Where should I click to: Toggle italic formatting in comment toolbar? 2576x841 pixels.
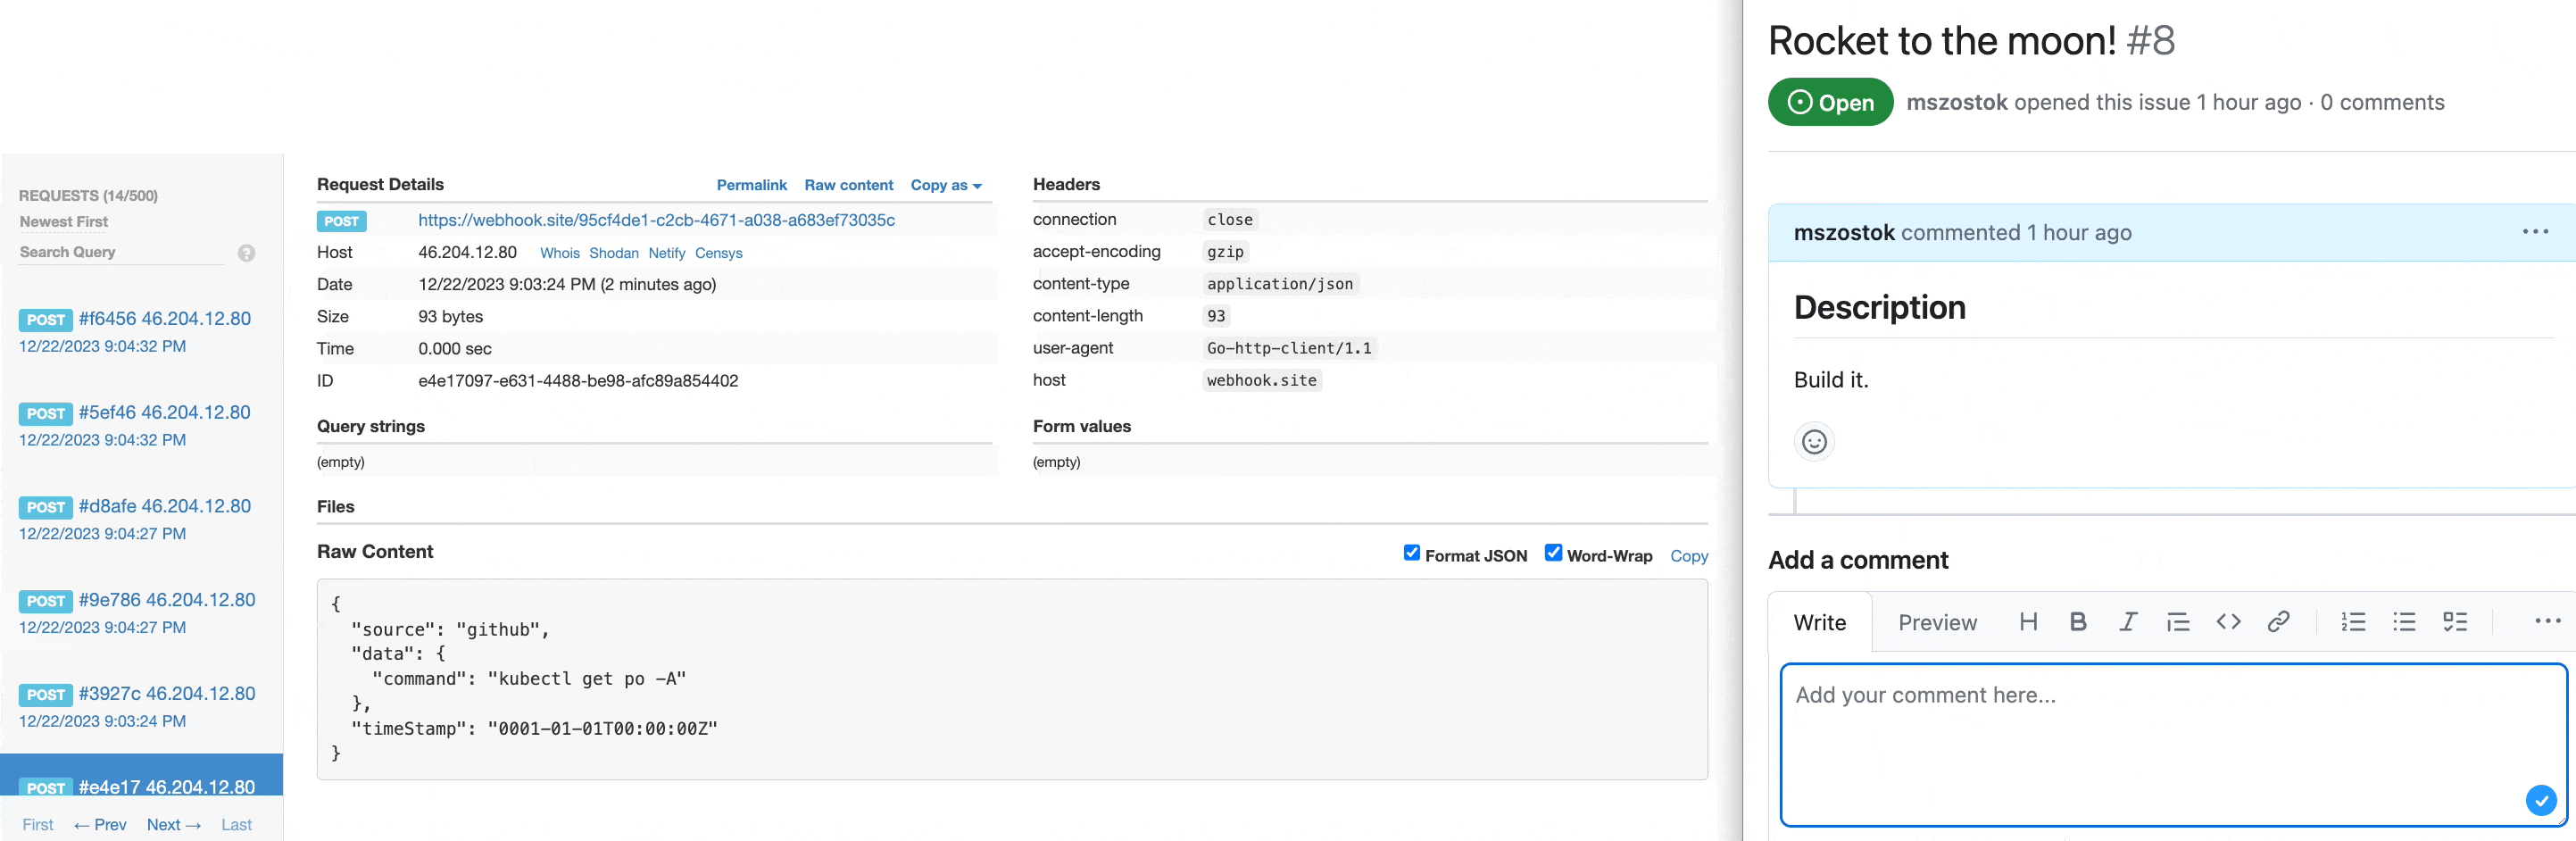tap(2127, 622)
